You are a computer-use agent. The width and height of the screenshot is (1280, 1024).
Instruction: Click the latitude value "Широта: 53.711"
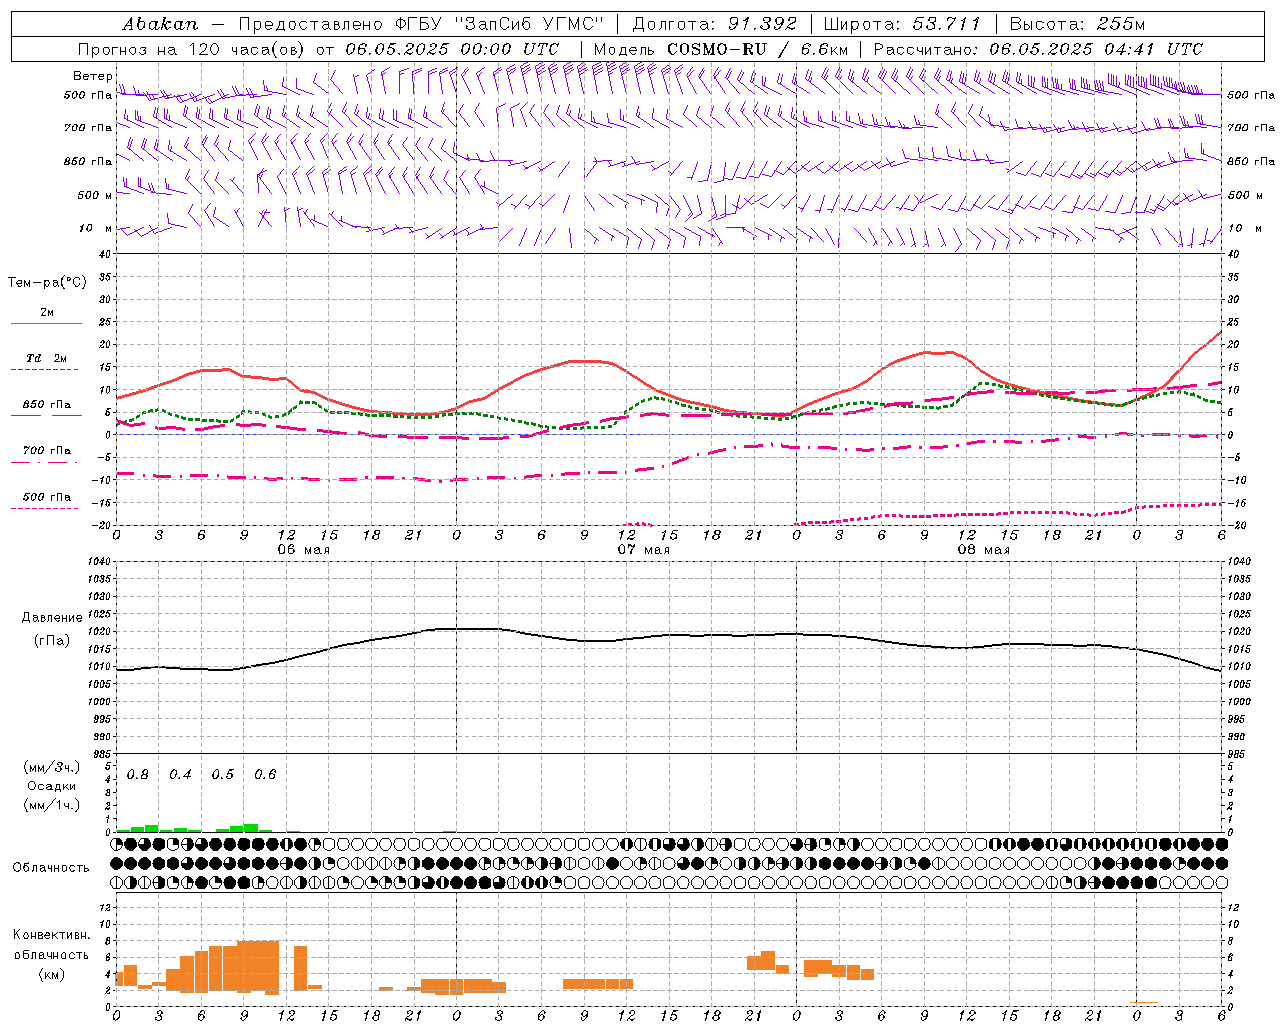click(903, 24)
